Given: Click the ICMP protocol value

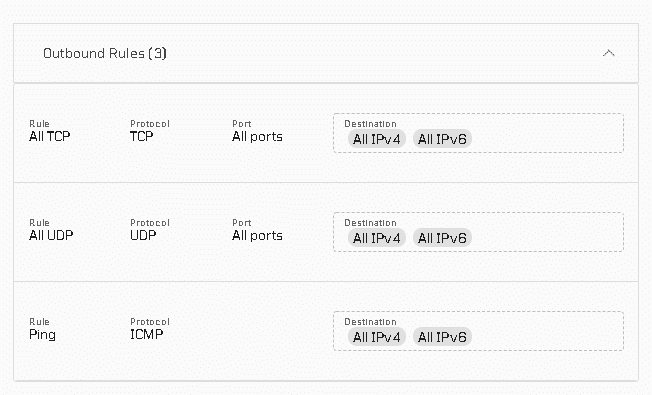Looking at the screenshot, I should click(x=147, y=334).
